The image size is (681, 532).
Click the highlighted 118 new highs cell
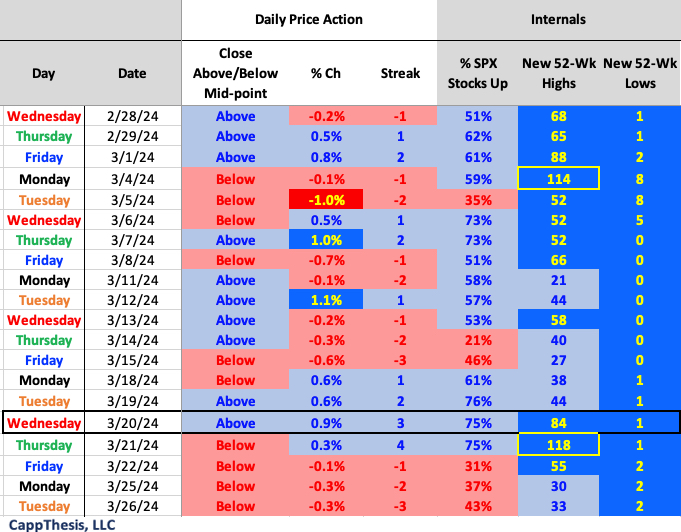[559, 444]
